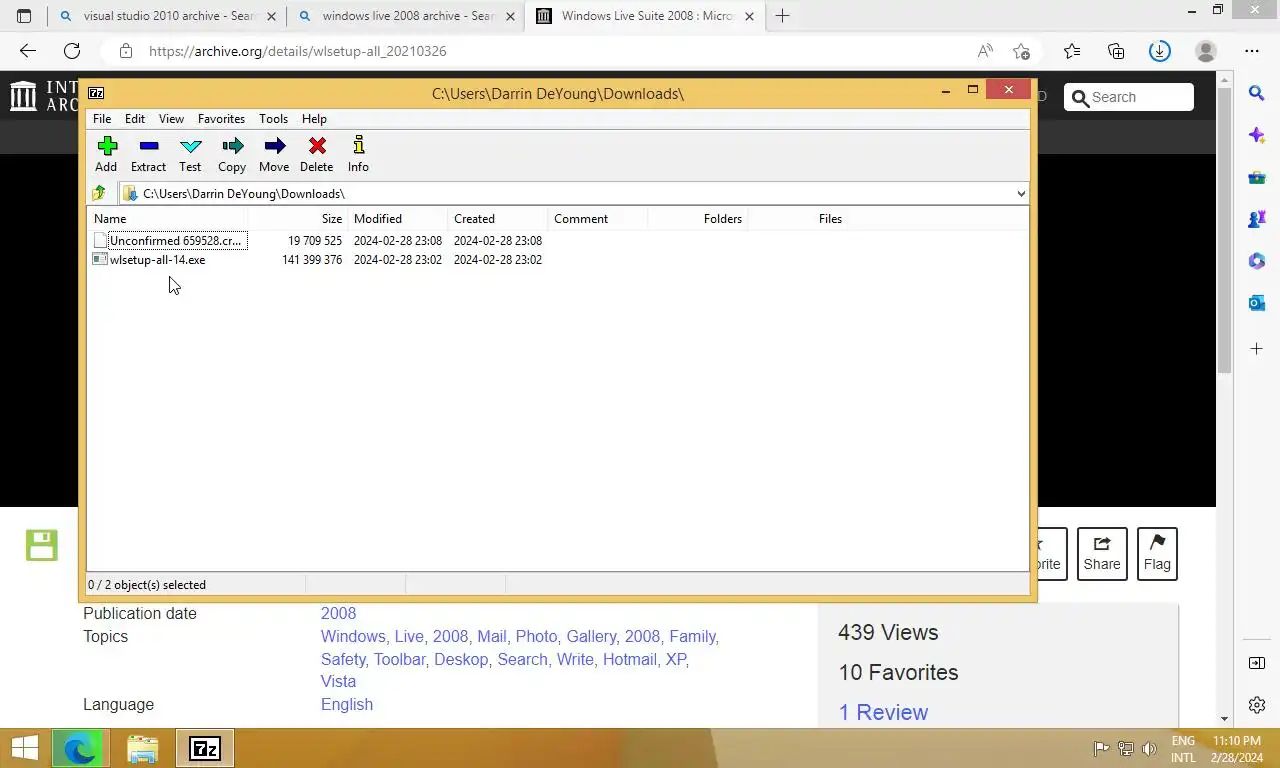Go up one folder level in 7-Zip
The height and width of the screenshot is (768, 1280).
[99, 193]
